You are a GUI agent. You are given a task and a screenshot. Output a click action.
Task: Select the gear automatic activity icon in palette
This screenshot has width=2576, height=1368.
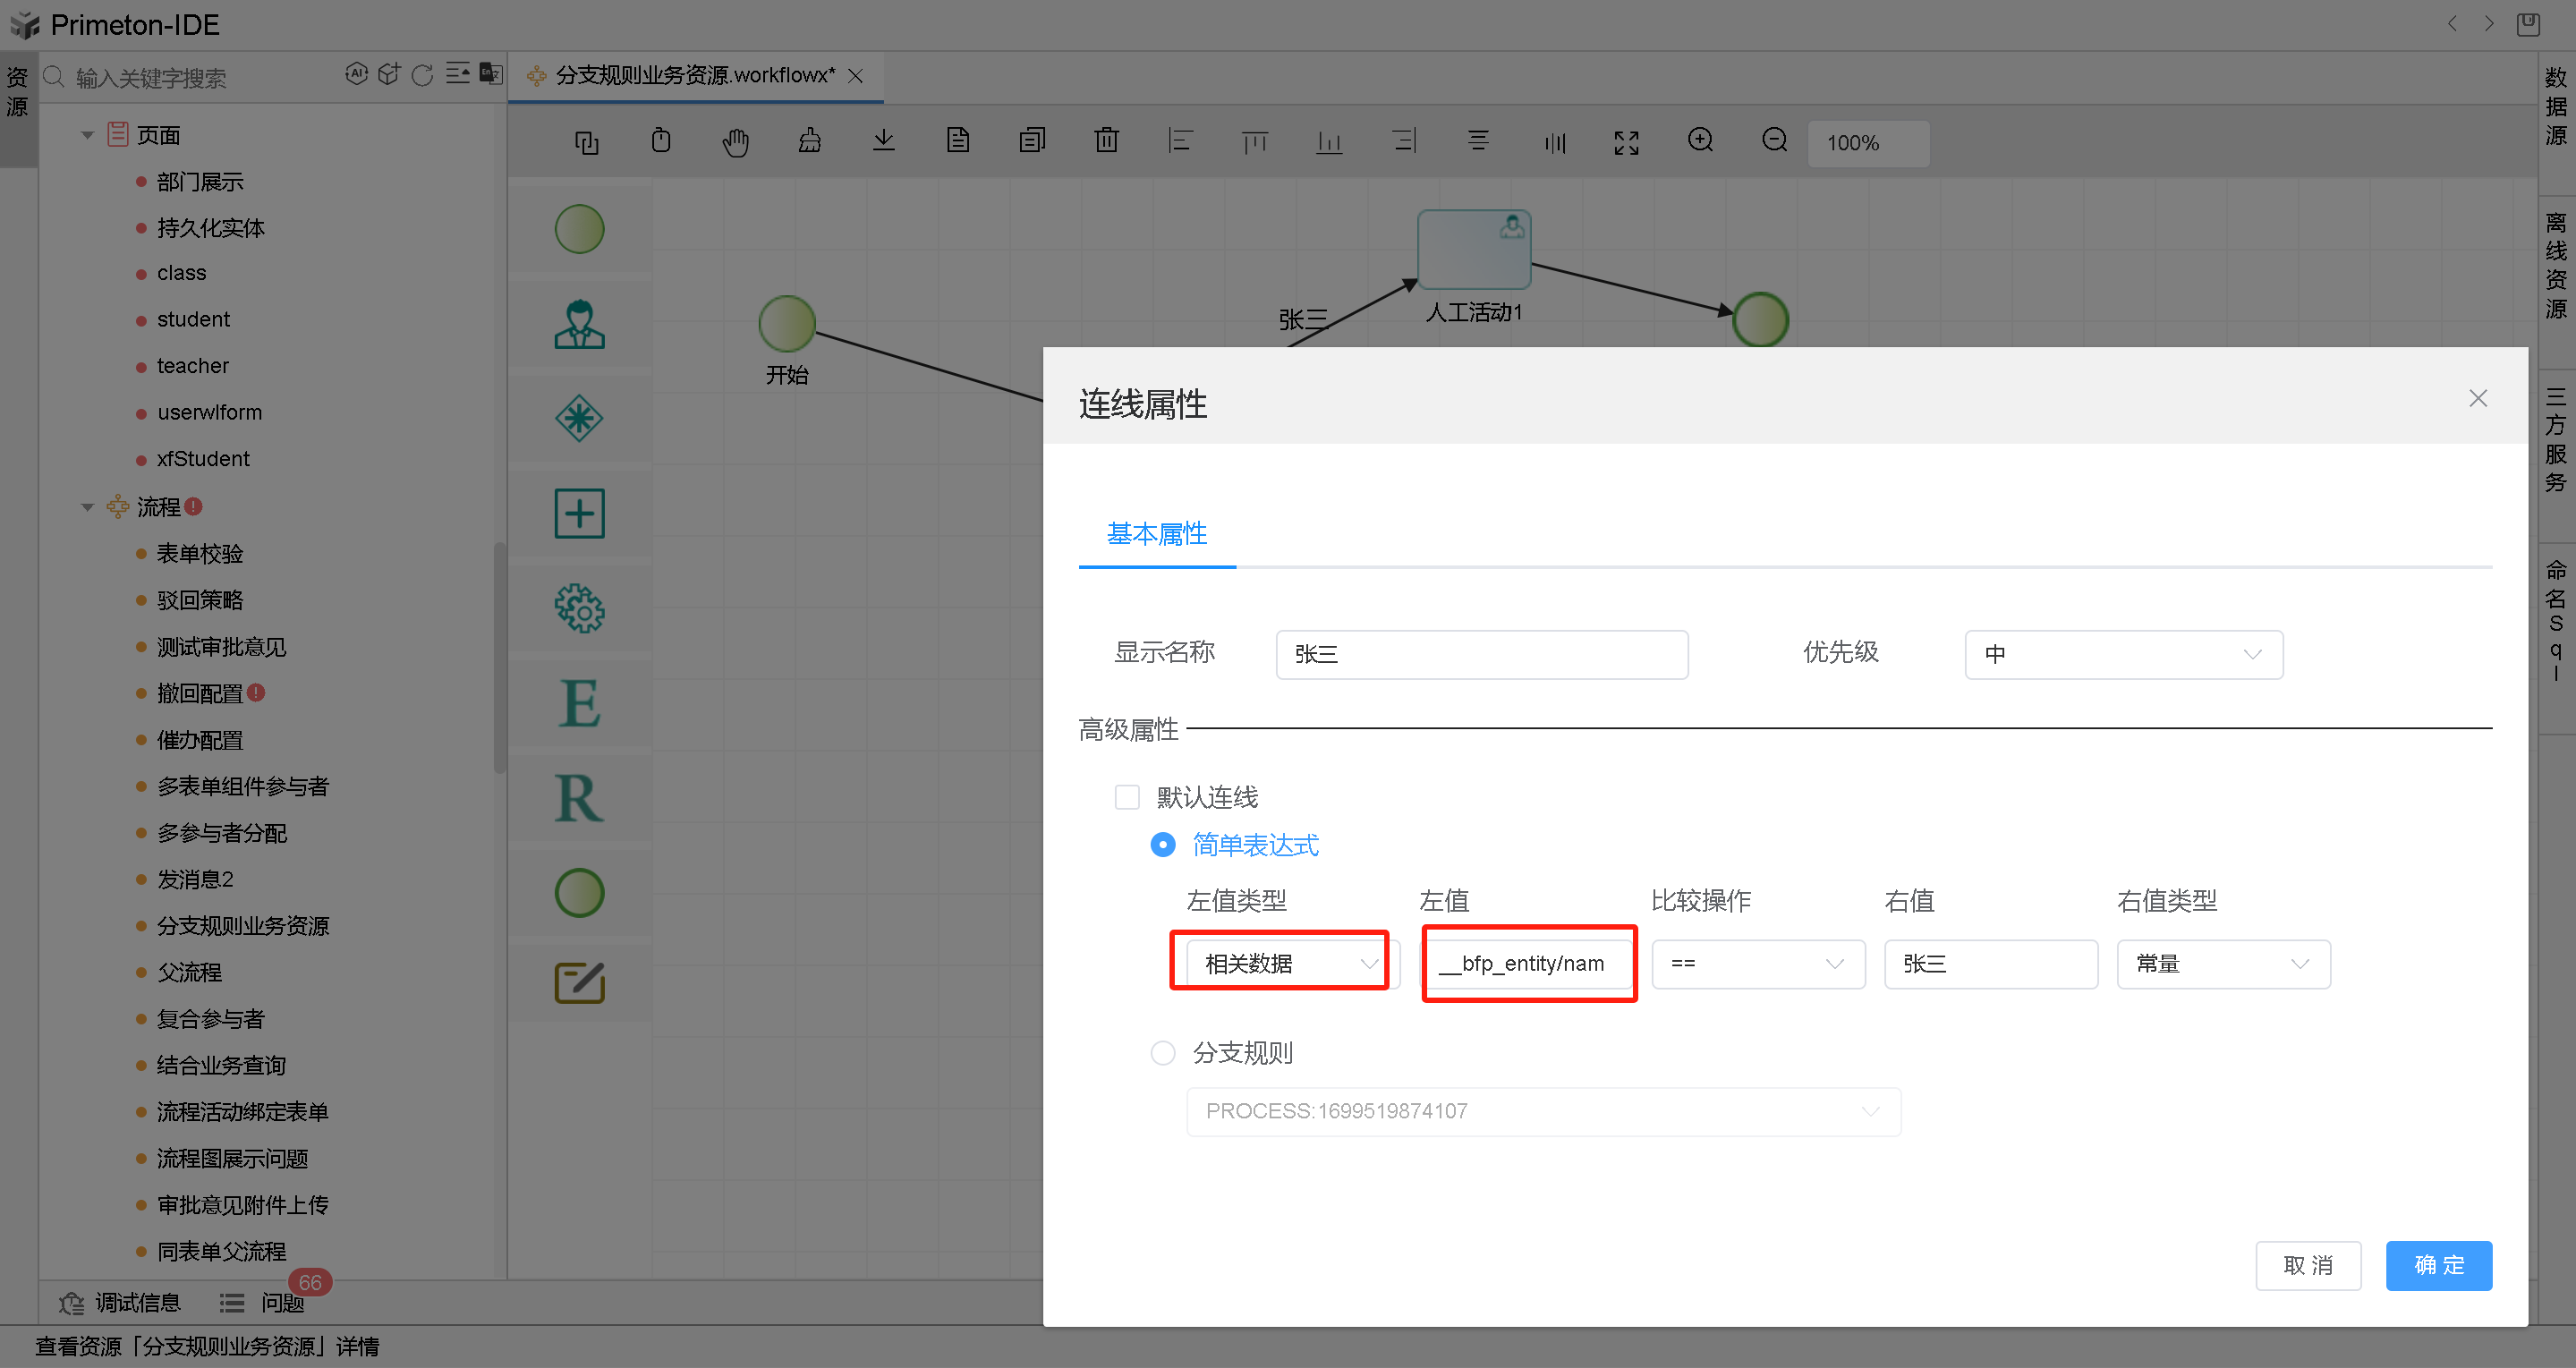click(x=579, y=608)
